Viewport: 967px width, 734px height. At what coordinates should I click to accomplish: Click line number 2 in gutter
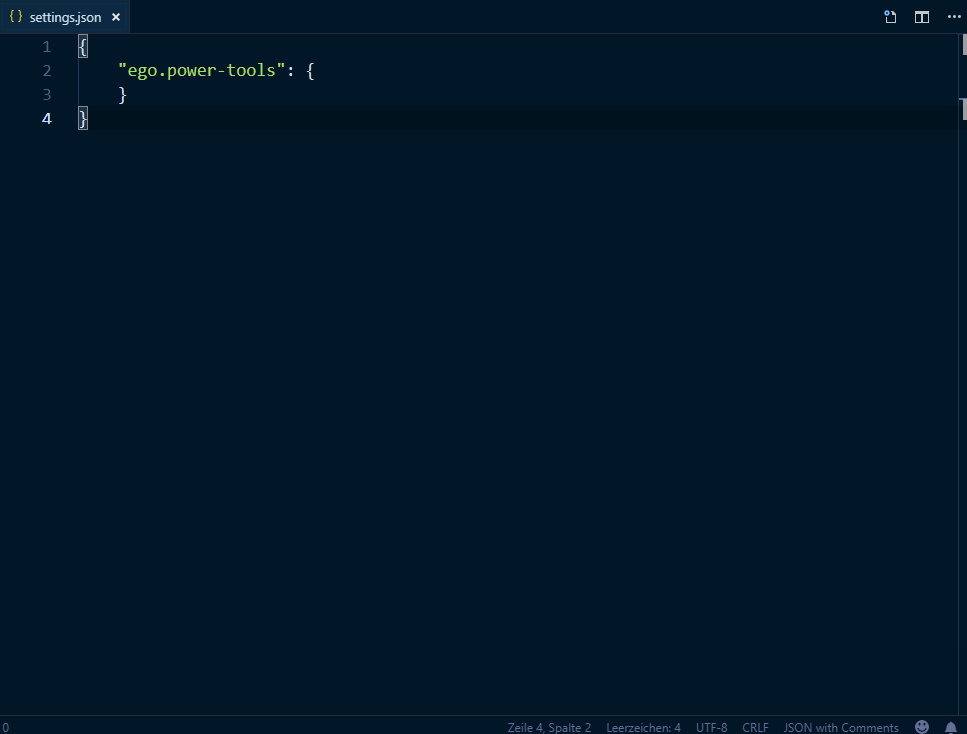point(47,71)
